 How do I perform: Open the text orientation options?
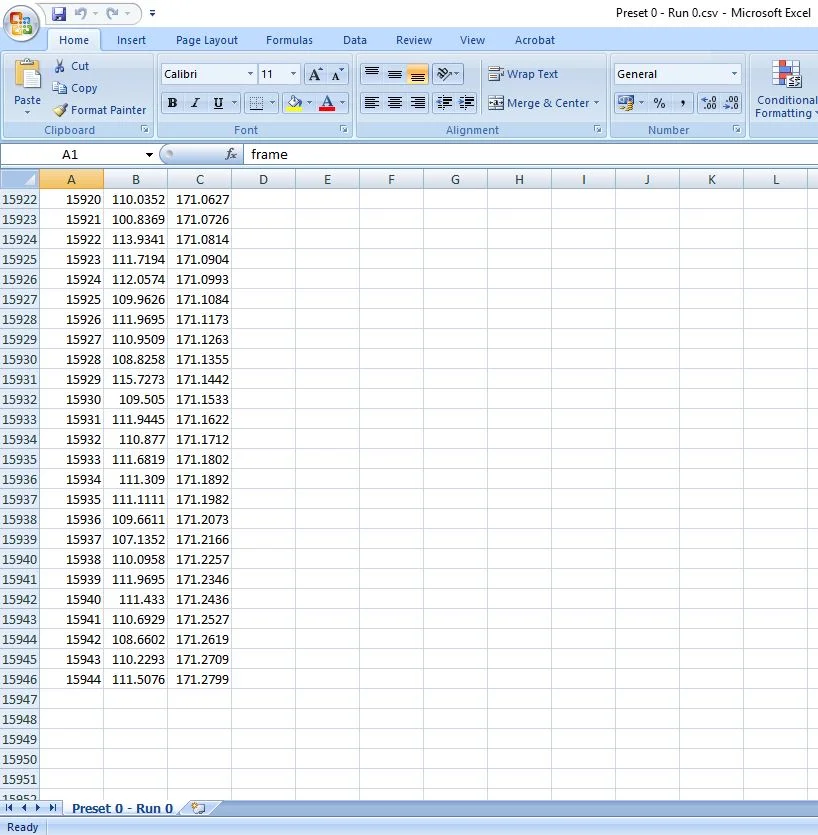coord(448,74)
